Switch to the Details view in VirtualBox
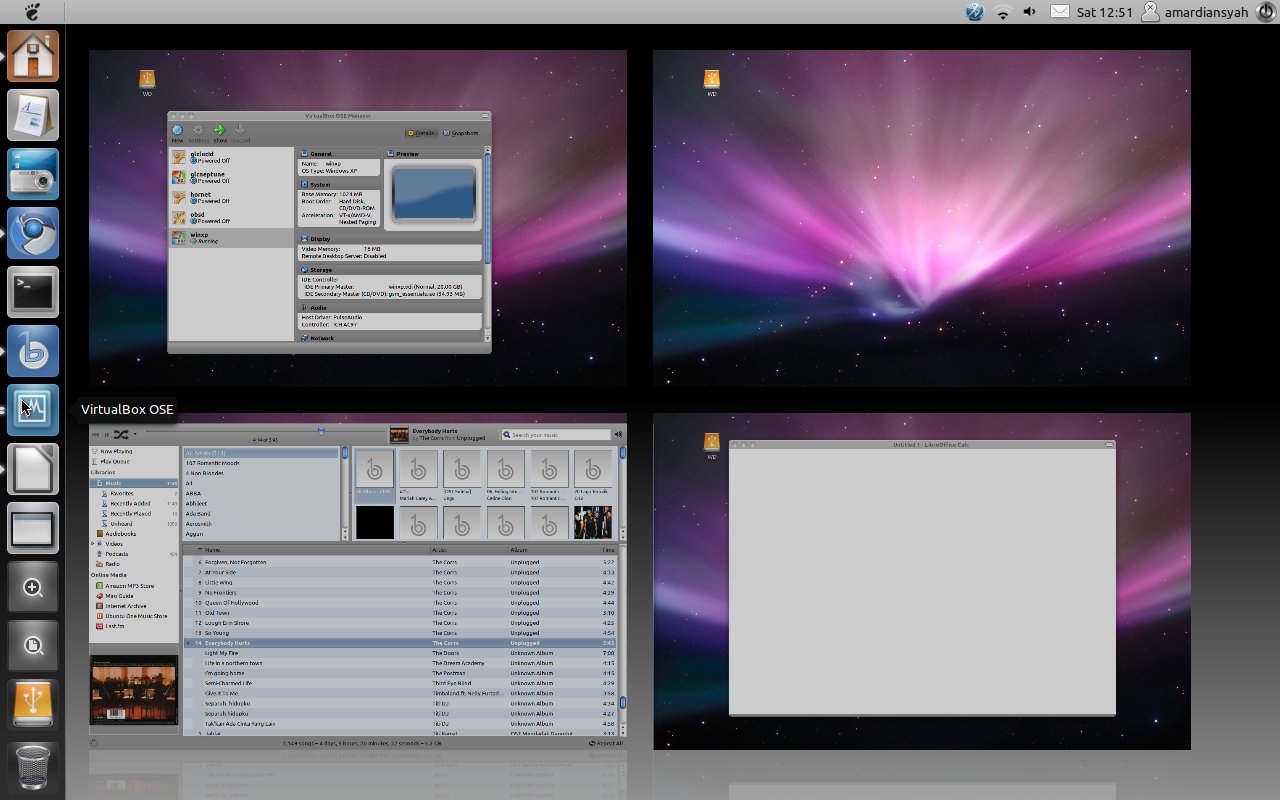 tap(421, 133)
